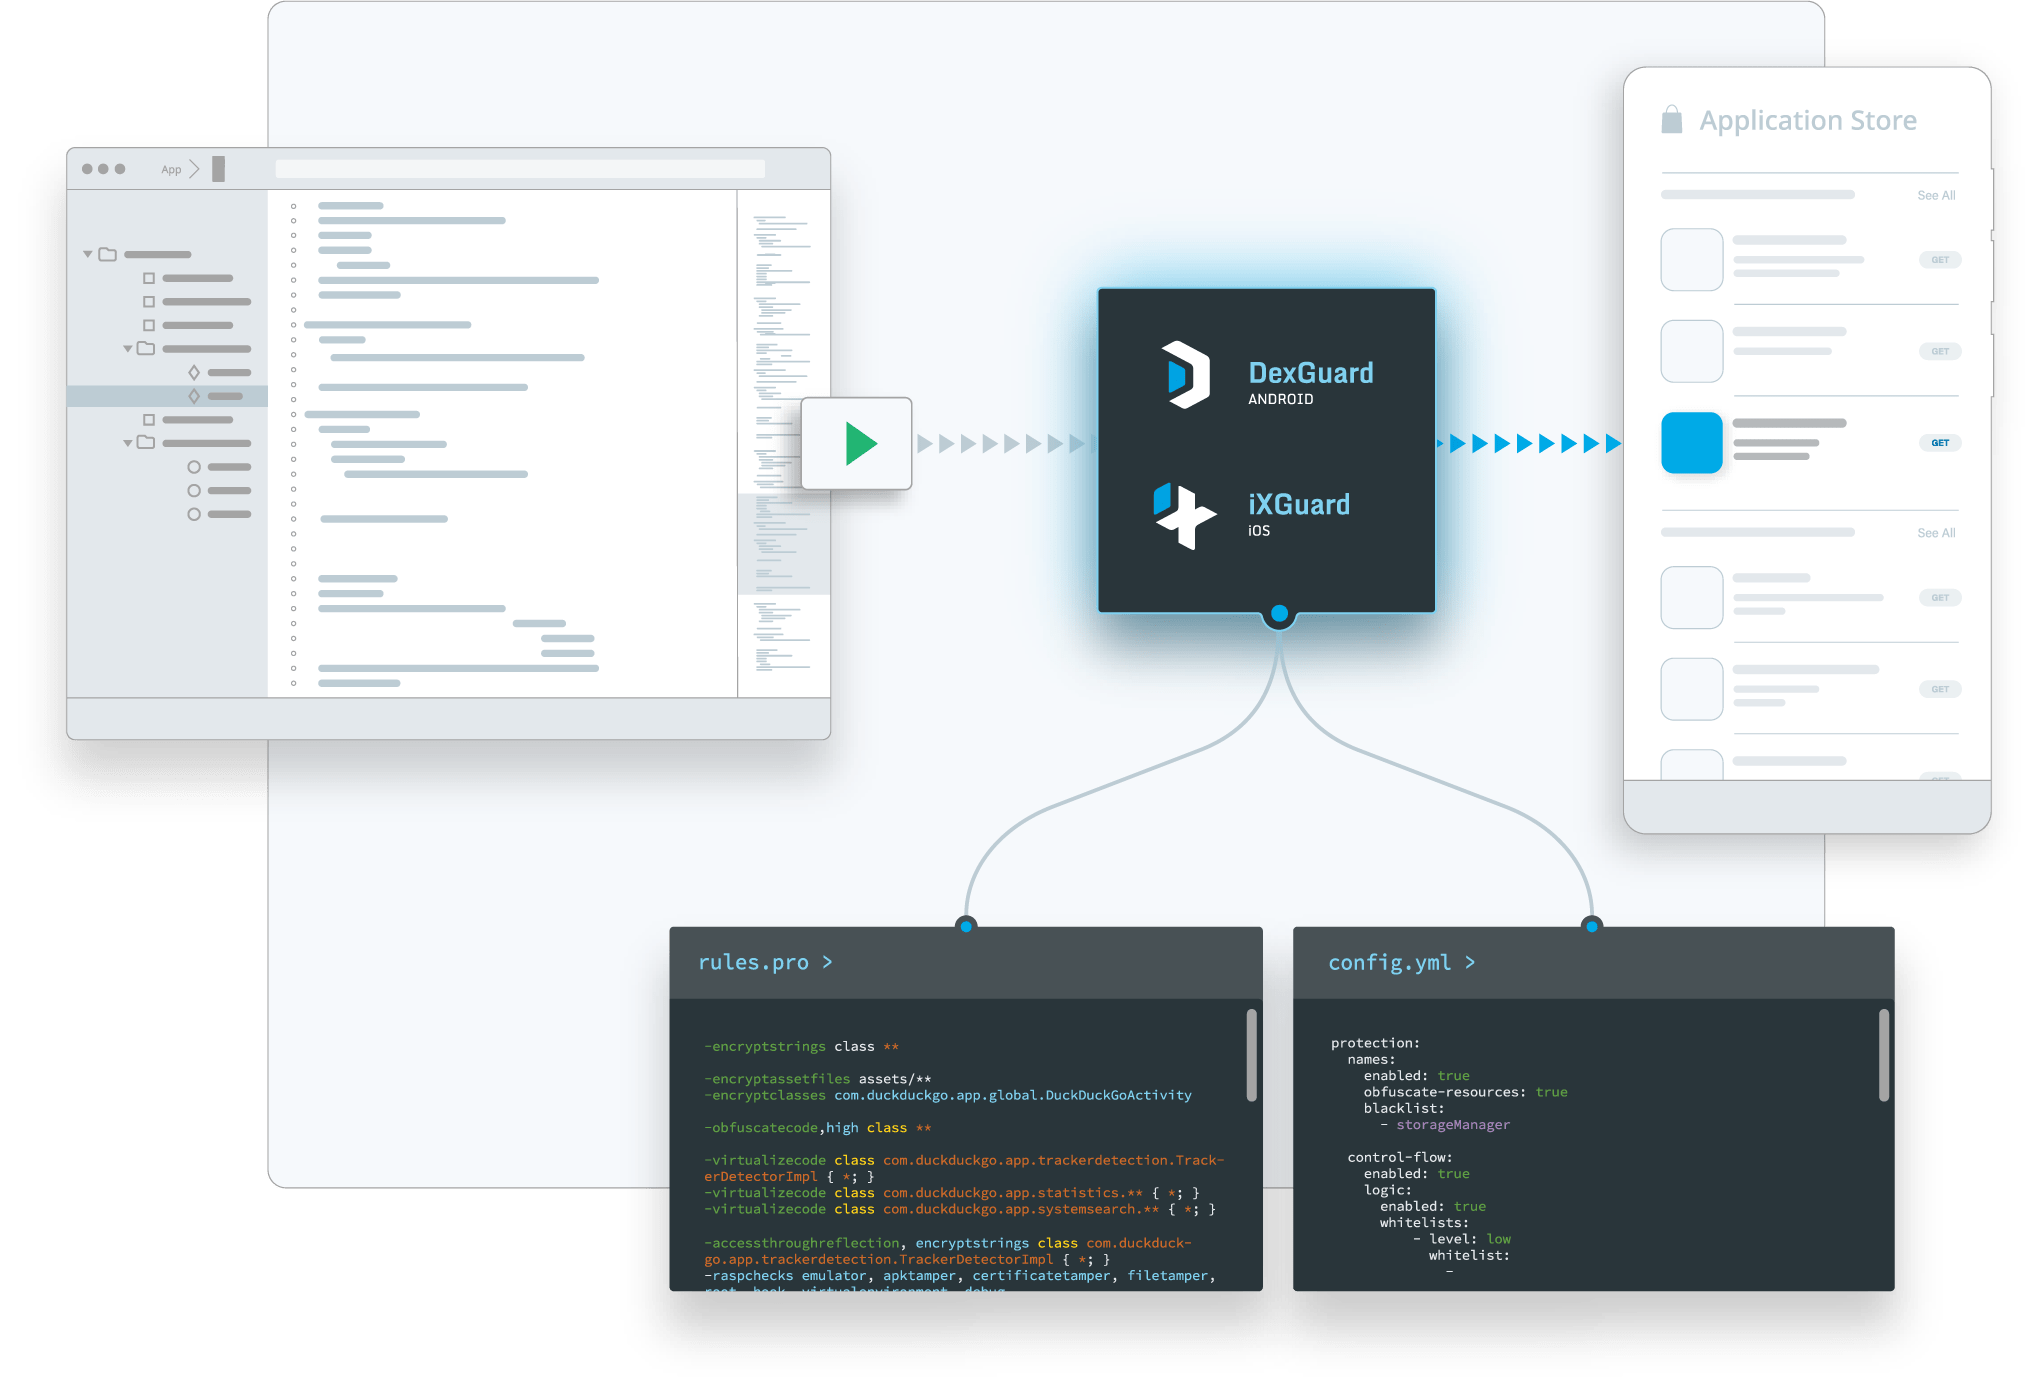Click GET for first app in lower section
Viewport: 2038px width, 1394px height.
pos(1939,598)
